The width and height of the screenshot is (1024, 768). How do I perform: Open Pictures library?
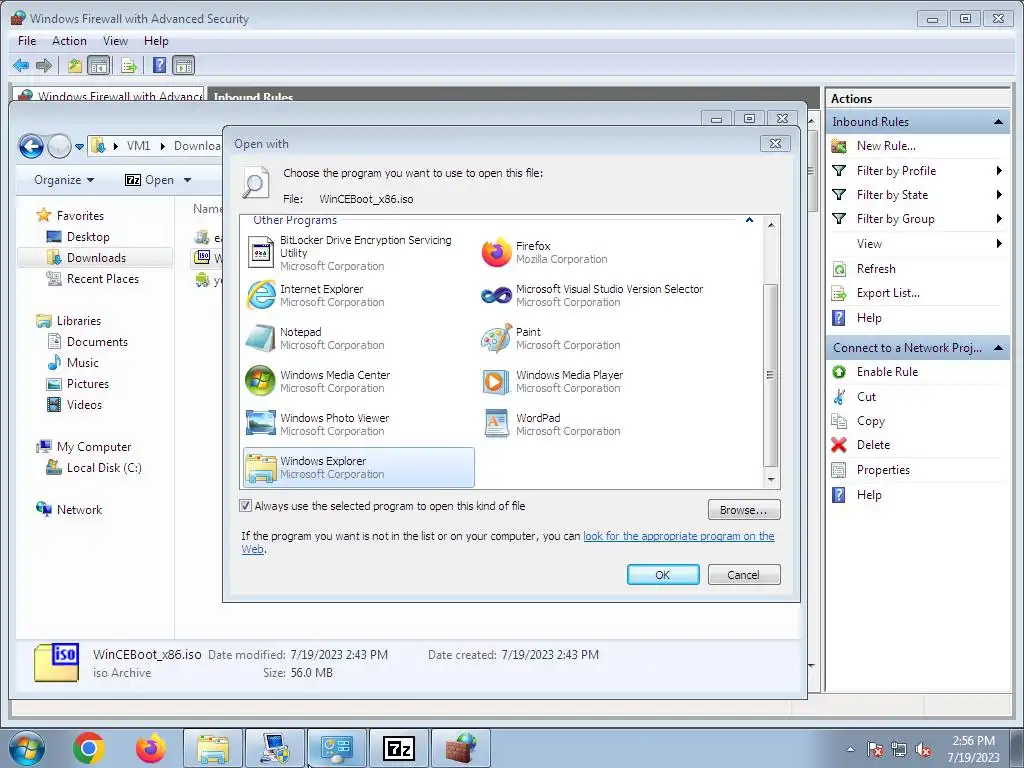point(88,383)
